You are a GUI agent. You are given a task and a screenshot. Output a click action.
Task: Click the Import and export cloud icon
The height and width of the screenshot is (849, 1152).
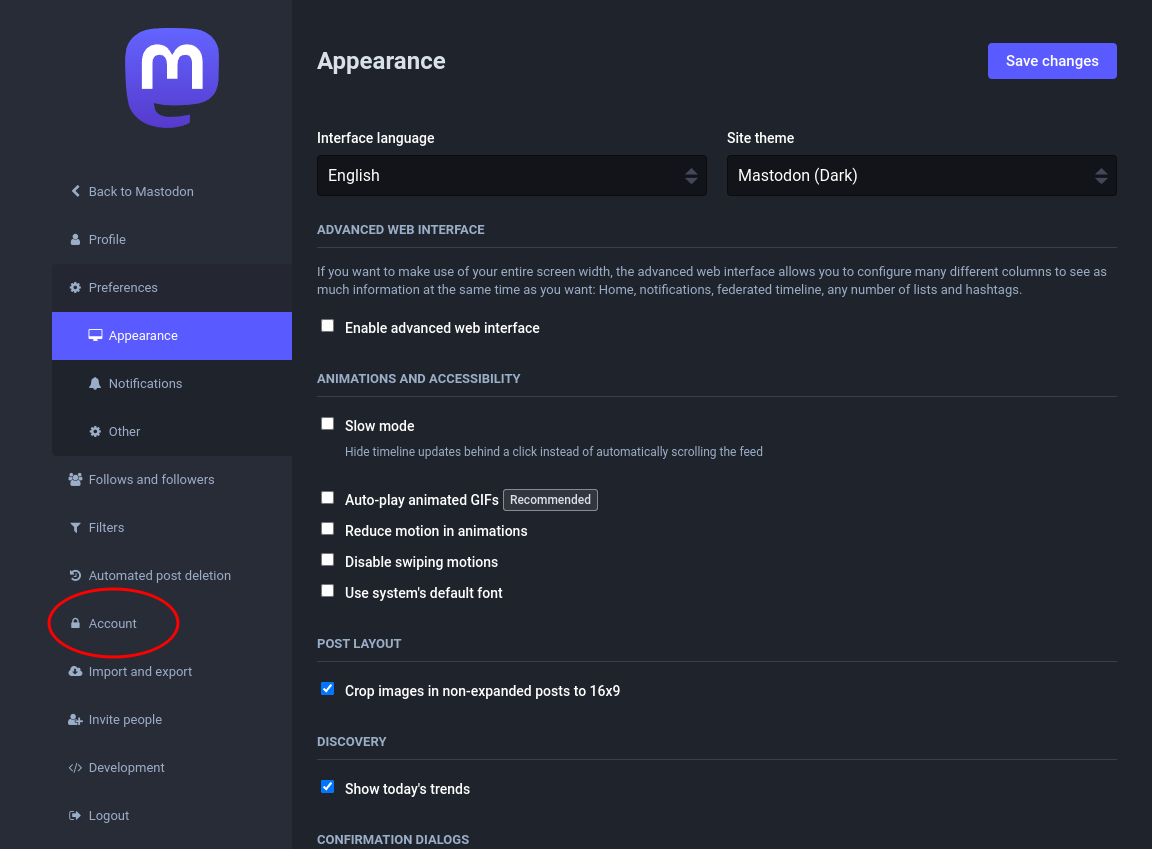tap(75, 671)
